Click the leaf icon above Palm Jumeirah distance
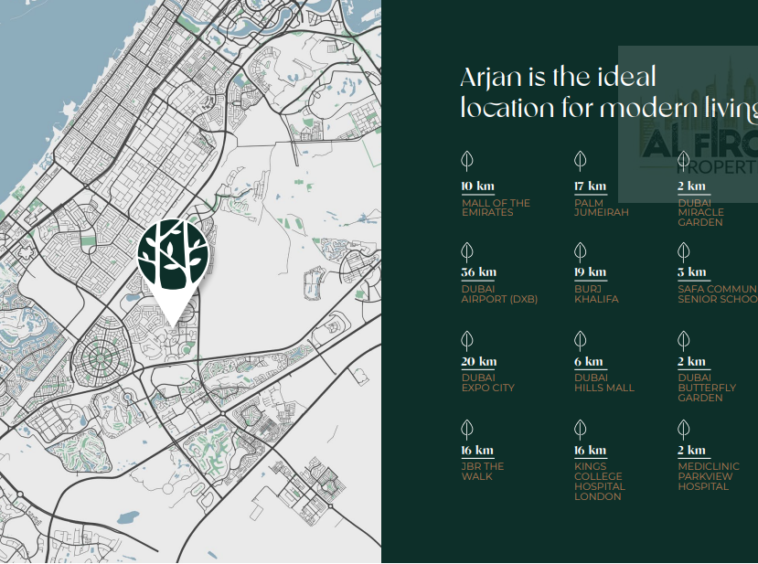 point(580,161)
